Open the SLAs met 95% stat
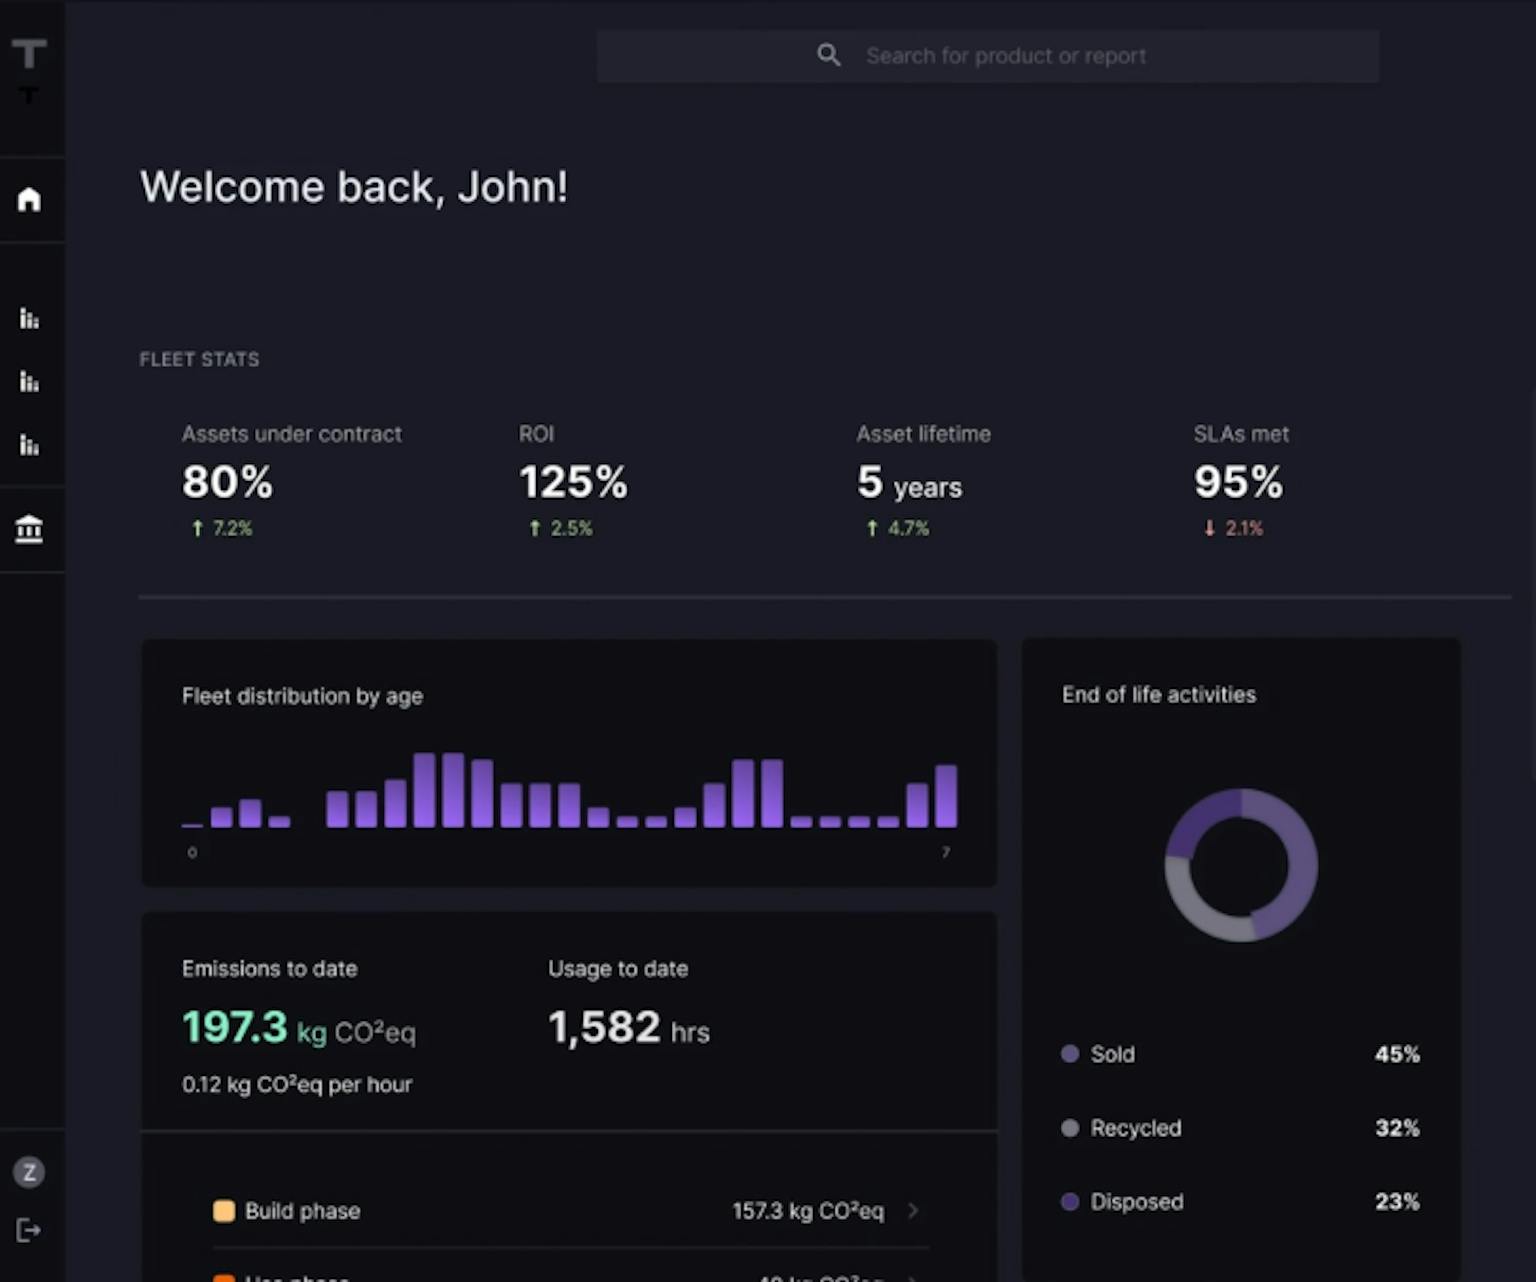Image resolution: width=1536 pixels, height=1282 pixels. [x=1238, y=482]
